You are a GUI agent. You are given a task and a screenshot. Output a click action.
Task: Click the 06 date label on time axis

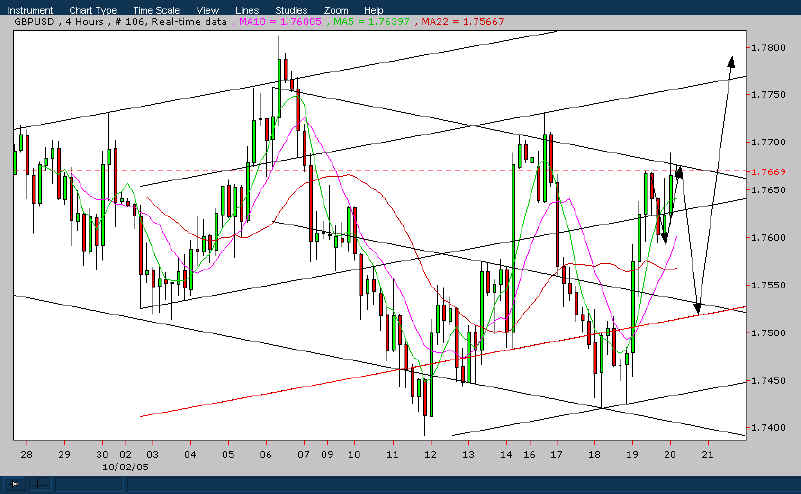266,454
